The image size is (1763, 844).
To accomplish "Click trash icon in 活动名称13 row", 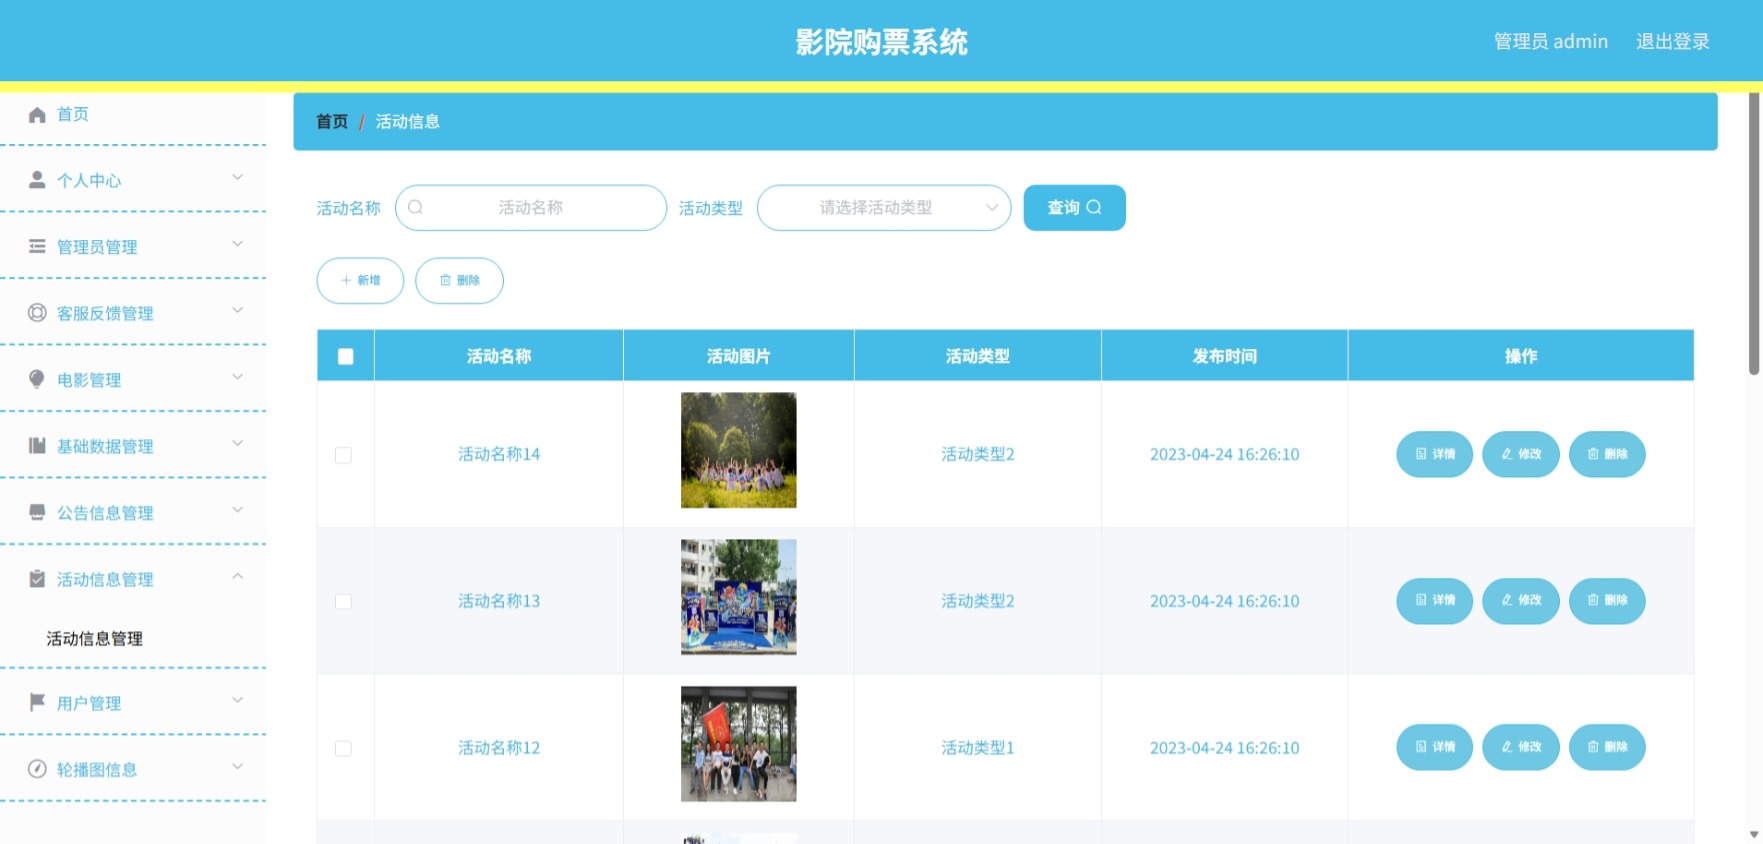I will [x=1594, y=600].
